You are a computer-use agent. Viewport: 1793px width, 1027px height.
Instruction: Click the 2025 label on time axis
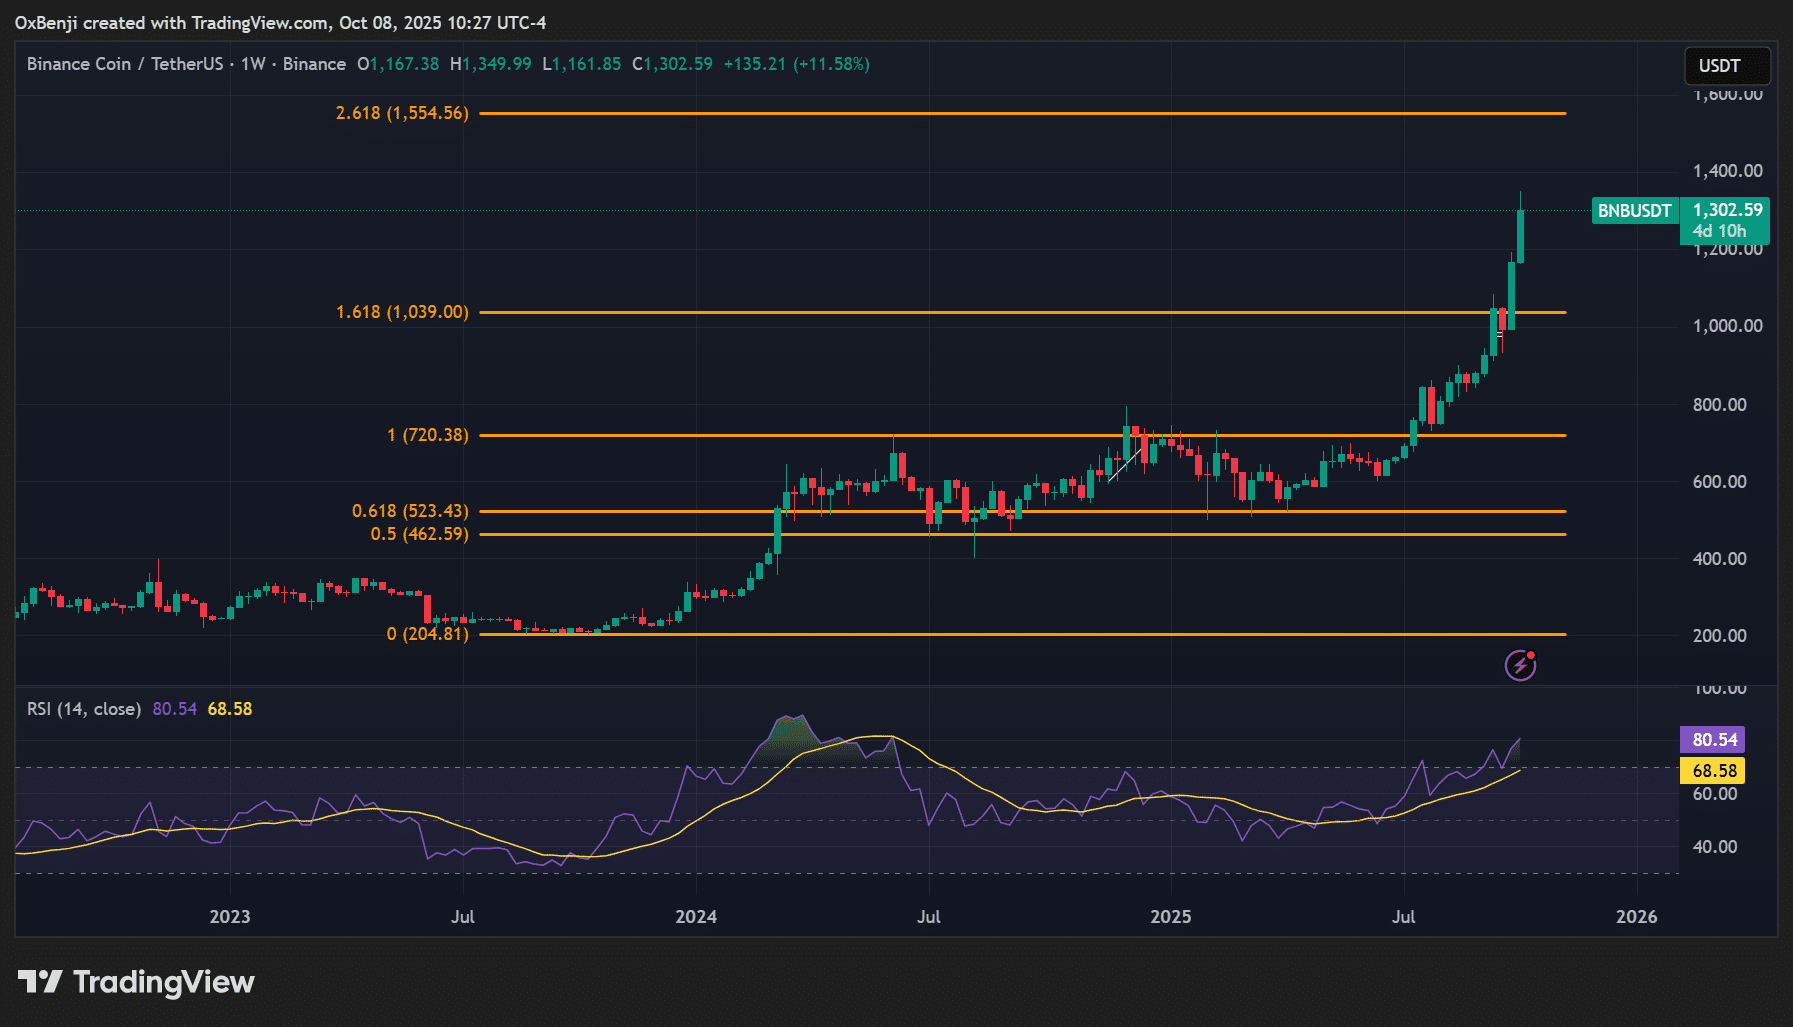tap(1170, 917)
